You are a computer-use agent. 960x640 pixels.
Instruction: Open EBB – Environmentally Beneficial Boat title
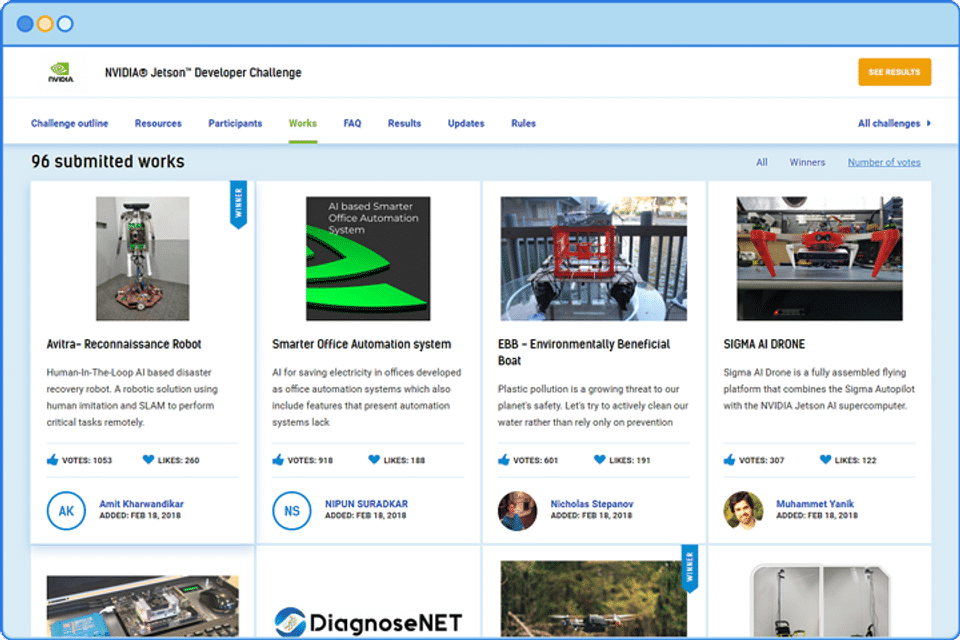tap(584, 352)
